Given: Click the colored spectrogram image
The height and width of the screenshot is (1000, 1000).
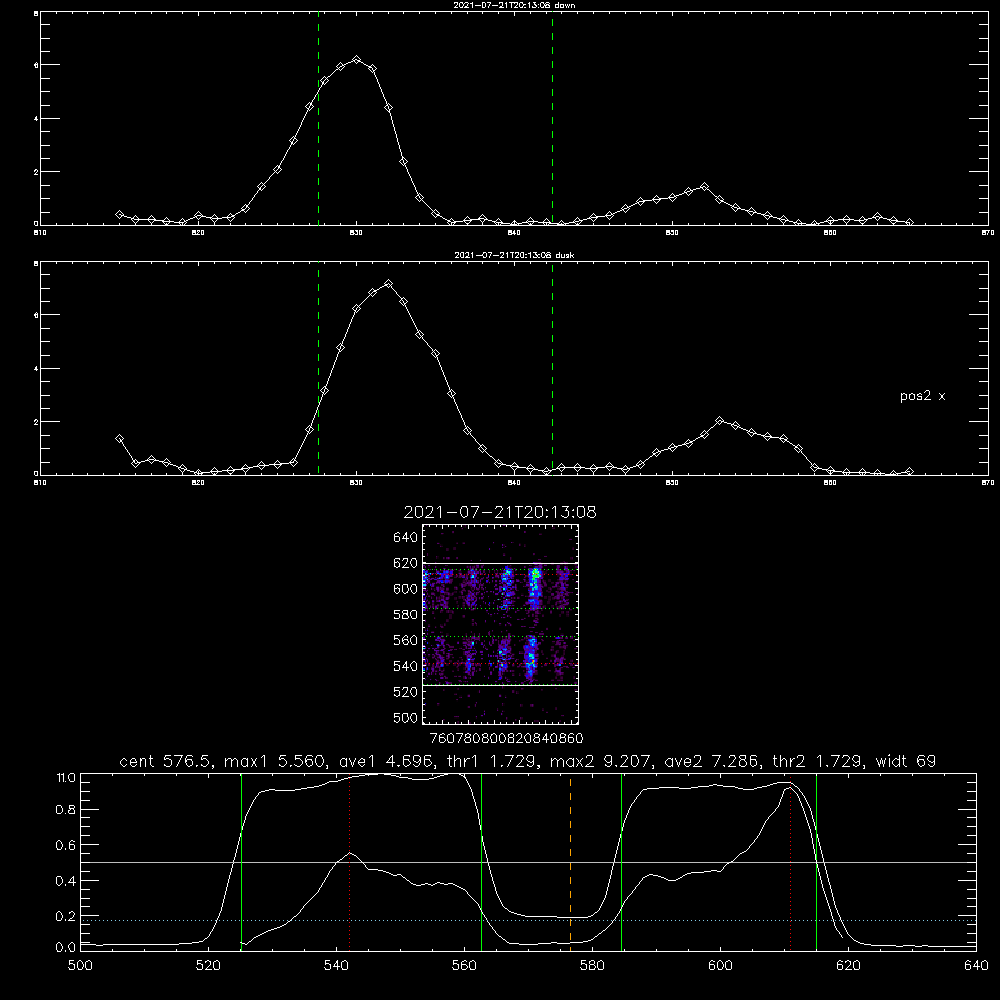Looking at the screenshot, I should point(500,624).
